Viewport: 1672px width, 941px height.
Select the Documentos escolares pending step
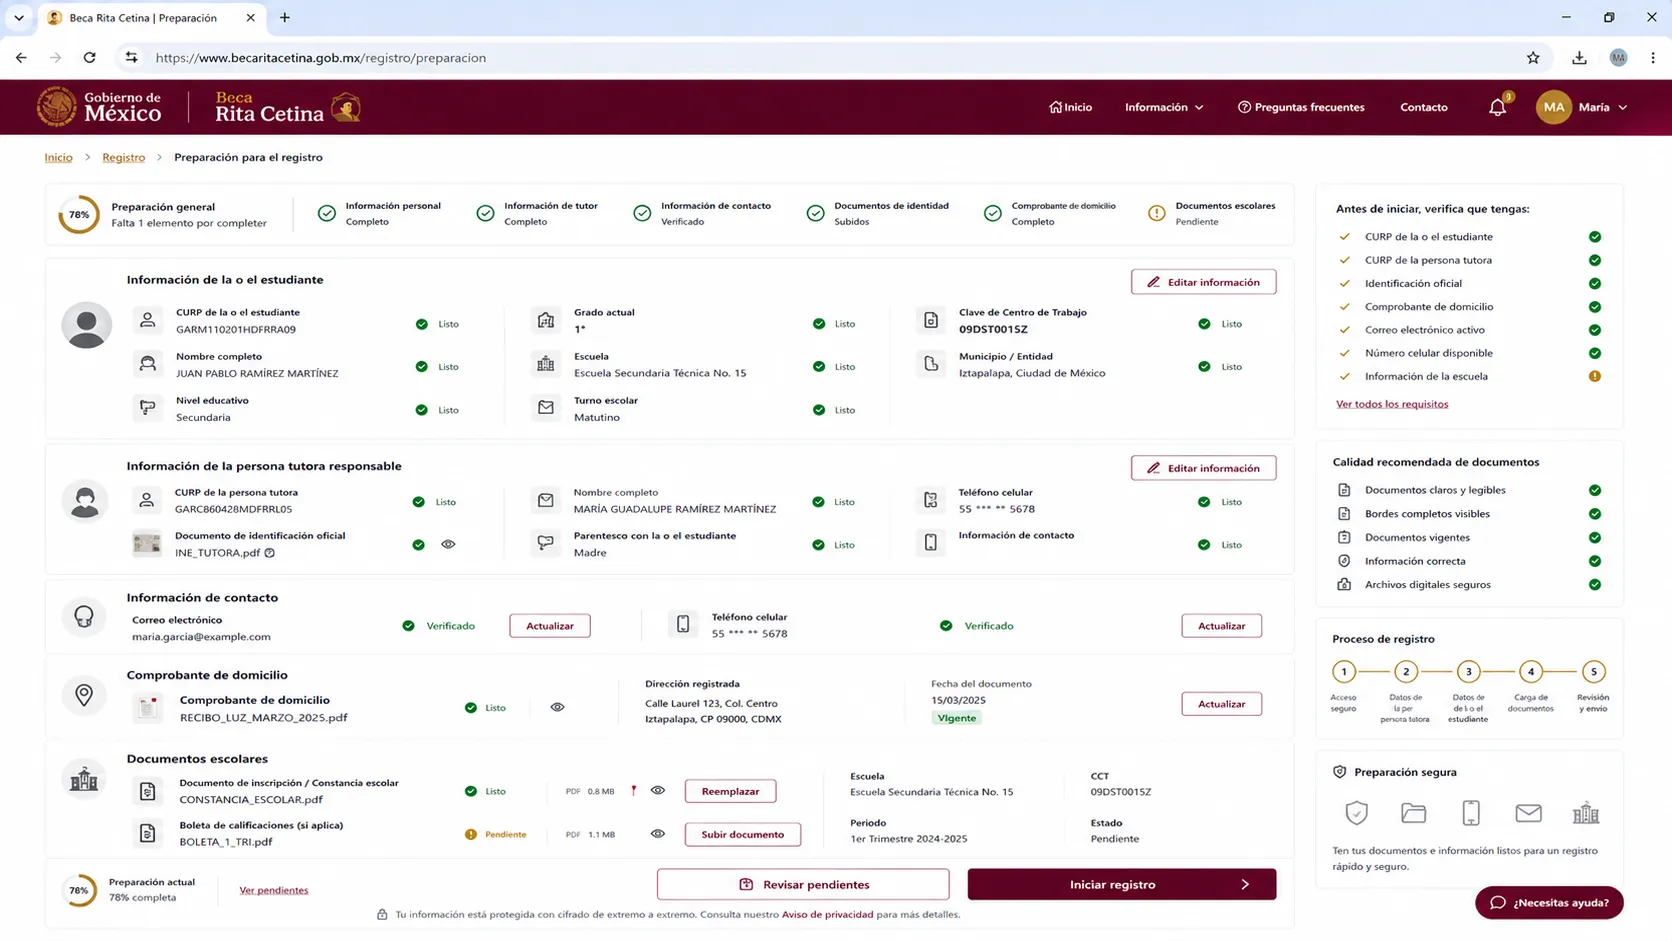point(1212,213)
